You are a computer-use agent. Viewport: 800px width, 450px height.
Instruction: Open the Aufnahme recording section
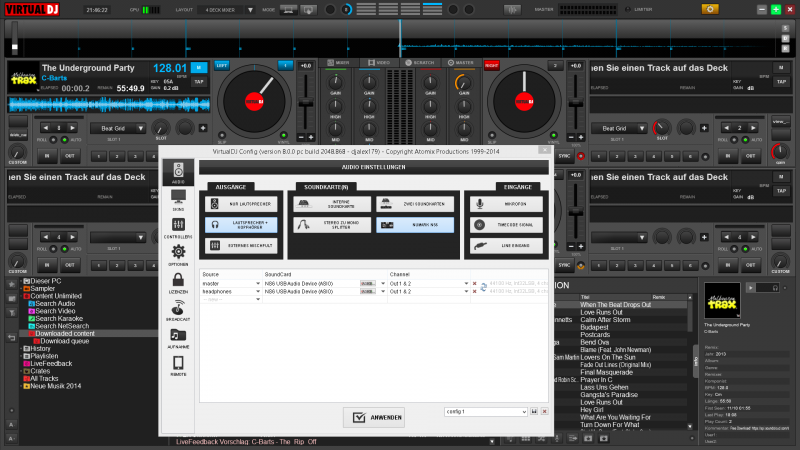178,338
